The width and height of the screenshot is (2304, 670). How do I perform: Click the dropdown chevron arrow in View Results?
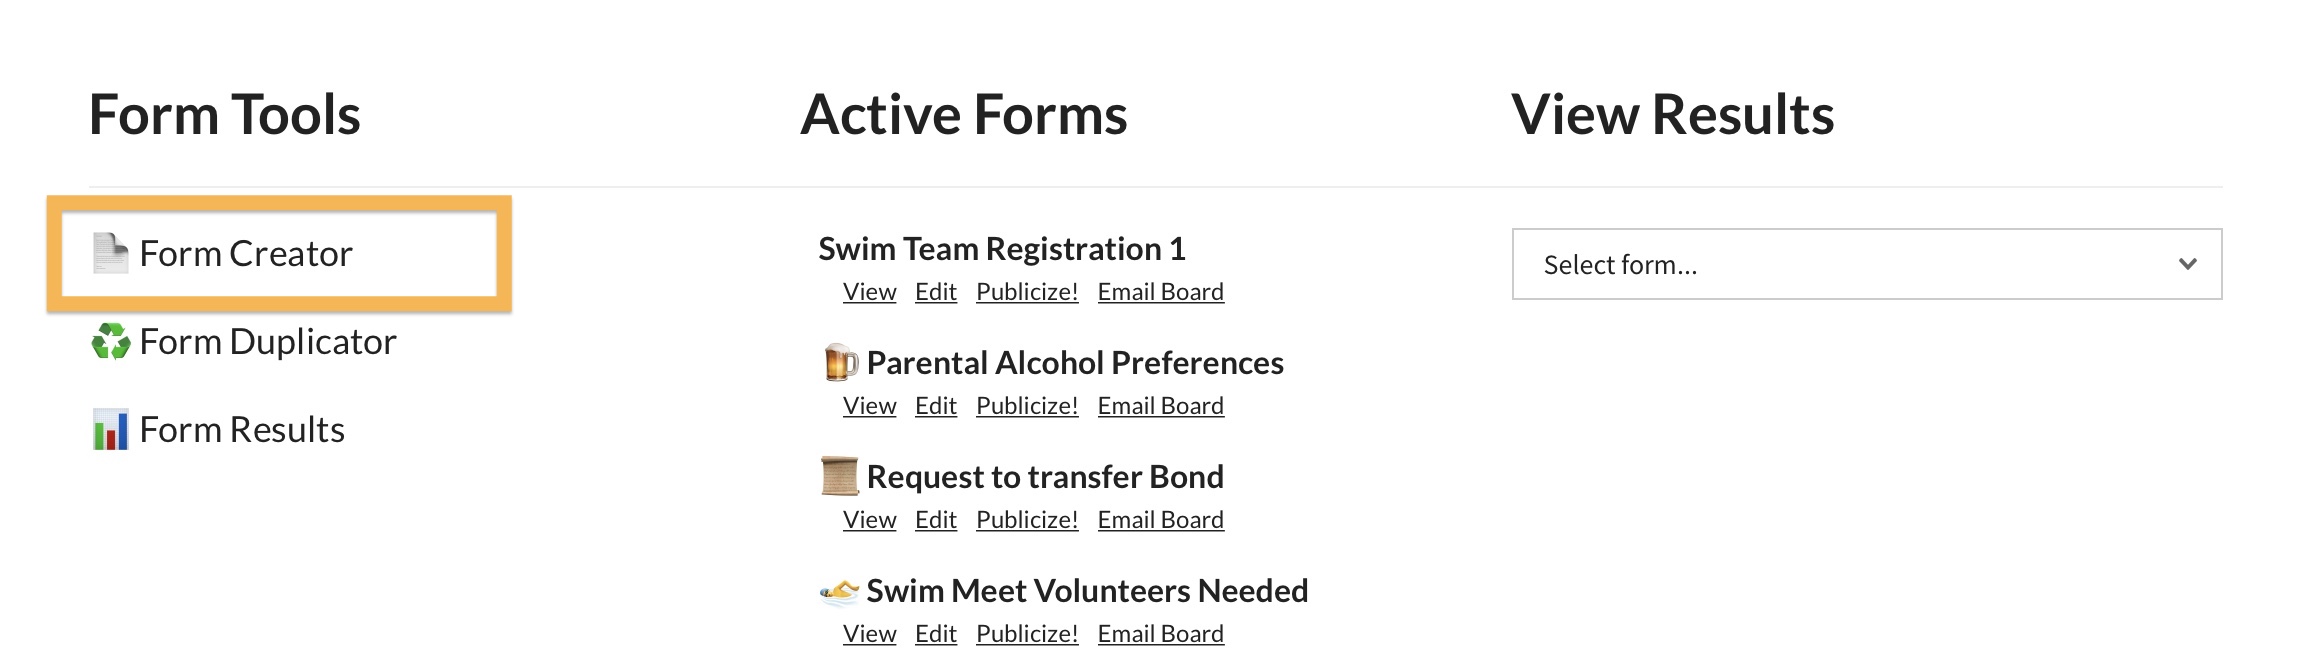[2187, 264]
